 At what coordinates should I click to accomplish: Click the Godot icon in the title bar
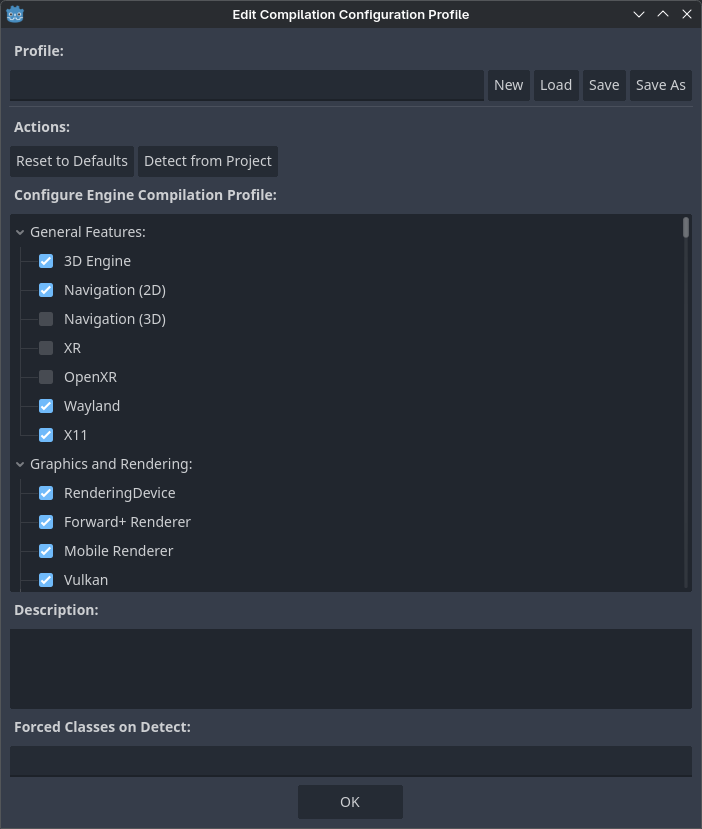16,14
